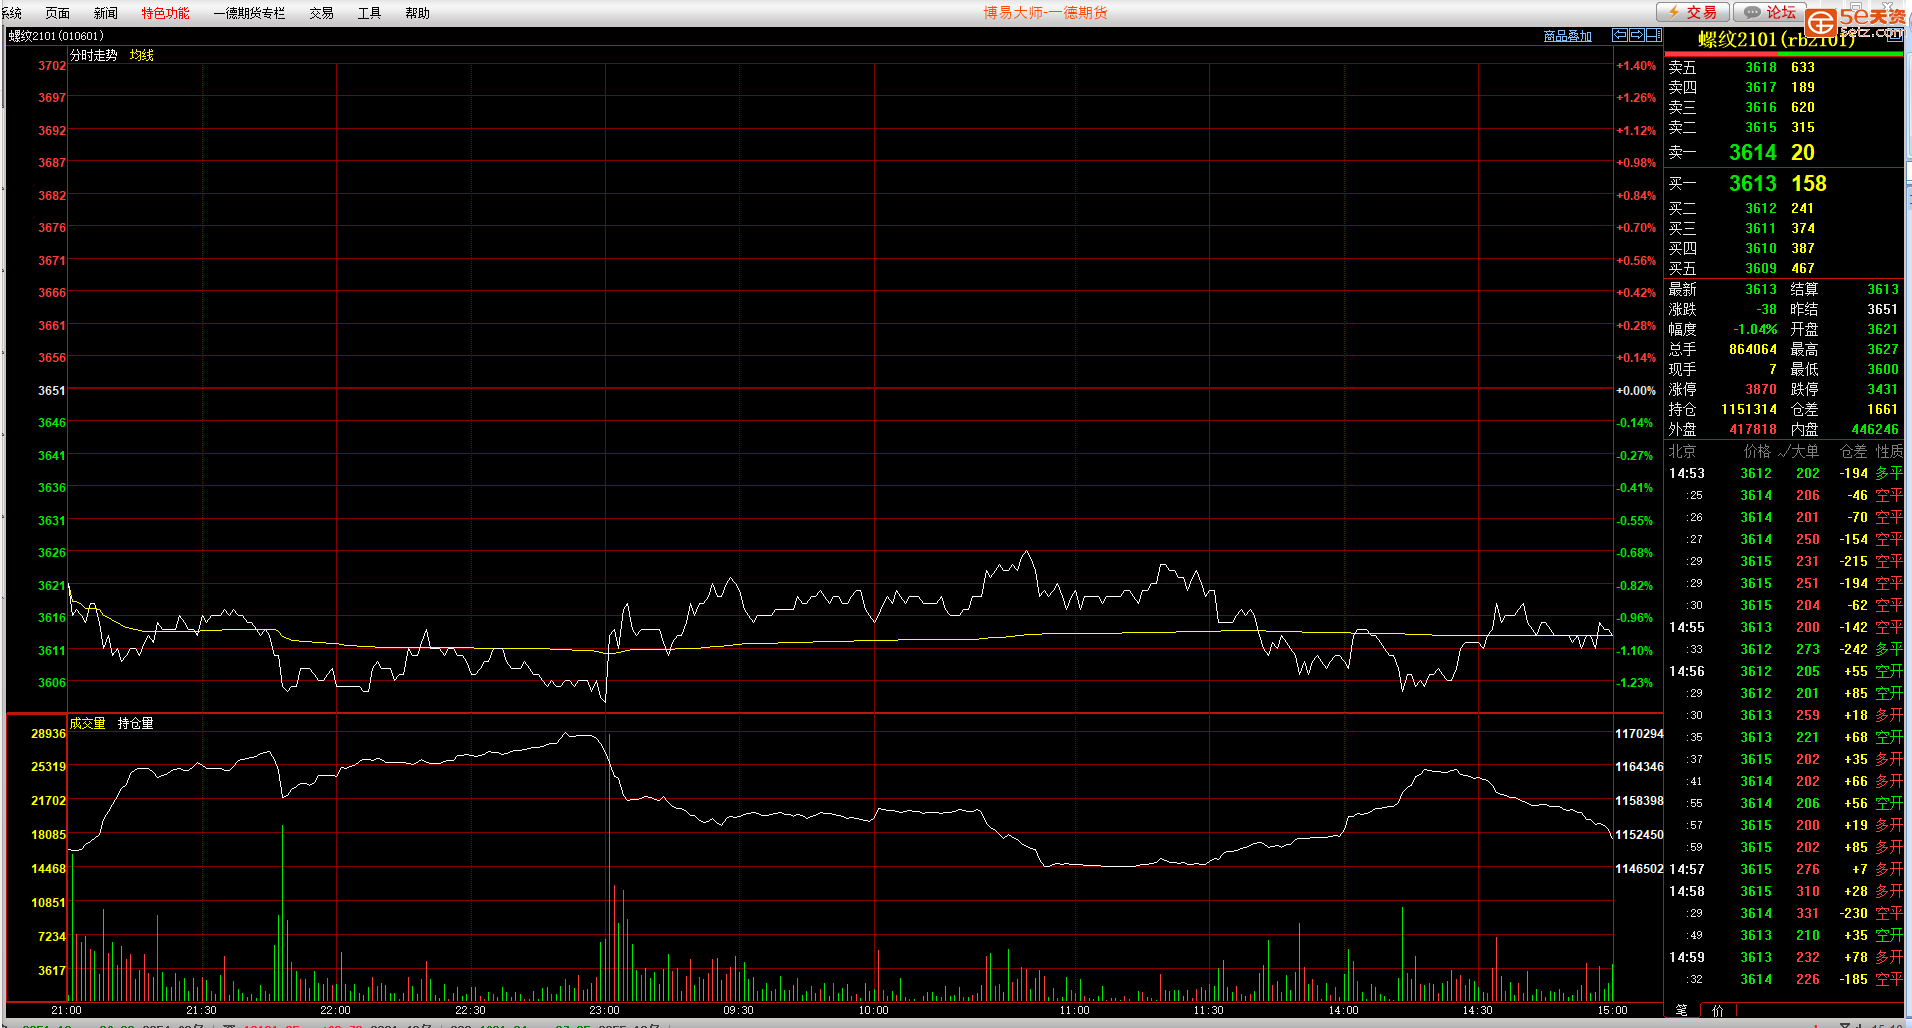Click the 28936 volume axis label
The width and height of the screenshot is (1912, 1028).
tap(48, 733)
